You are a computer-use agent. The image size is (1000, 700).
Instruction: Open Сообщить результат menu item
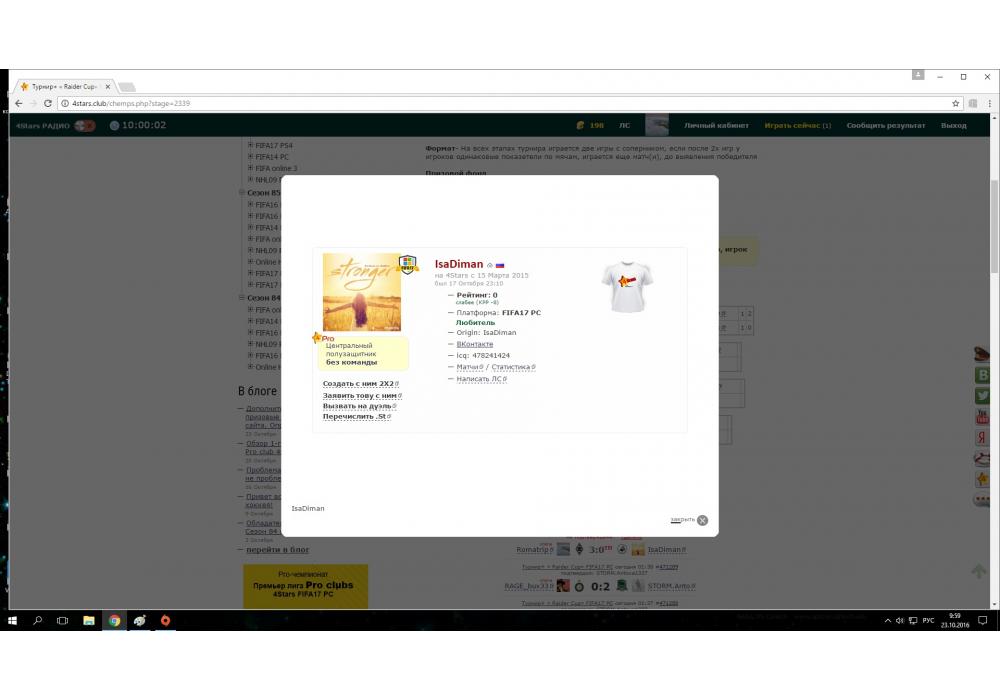[x=885, y=126]
